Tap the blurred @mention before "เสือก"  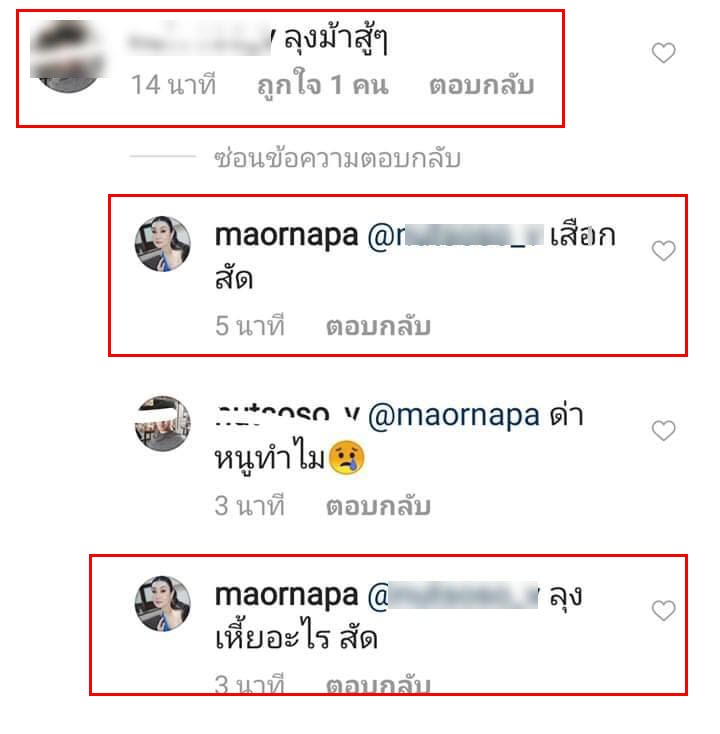[x=455, y=235]
